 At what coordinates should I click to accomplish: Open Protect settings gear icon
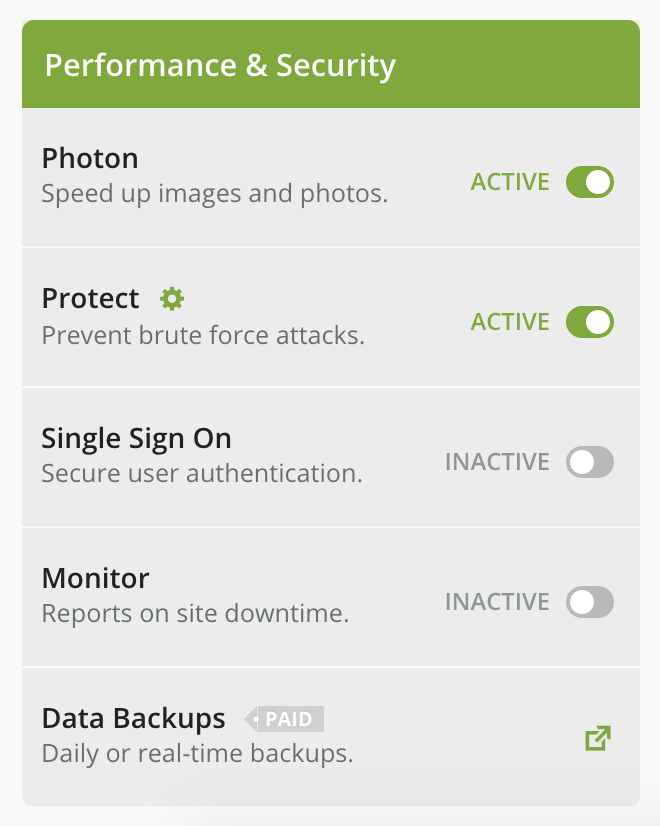point(172,299)
